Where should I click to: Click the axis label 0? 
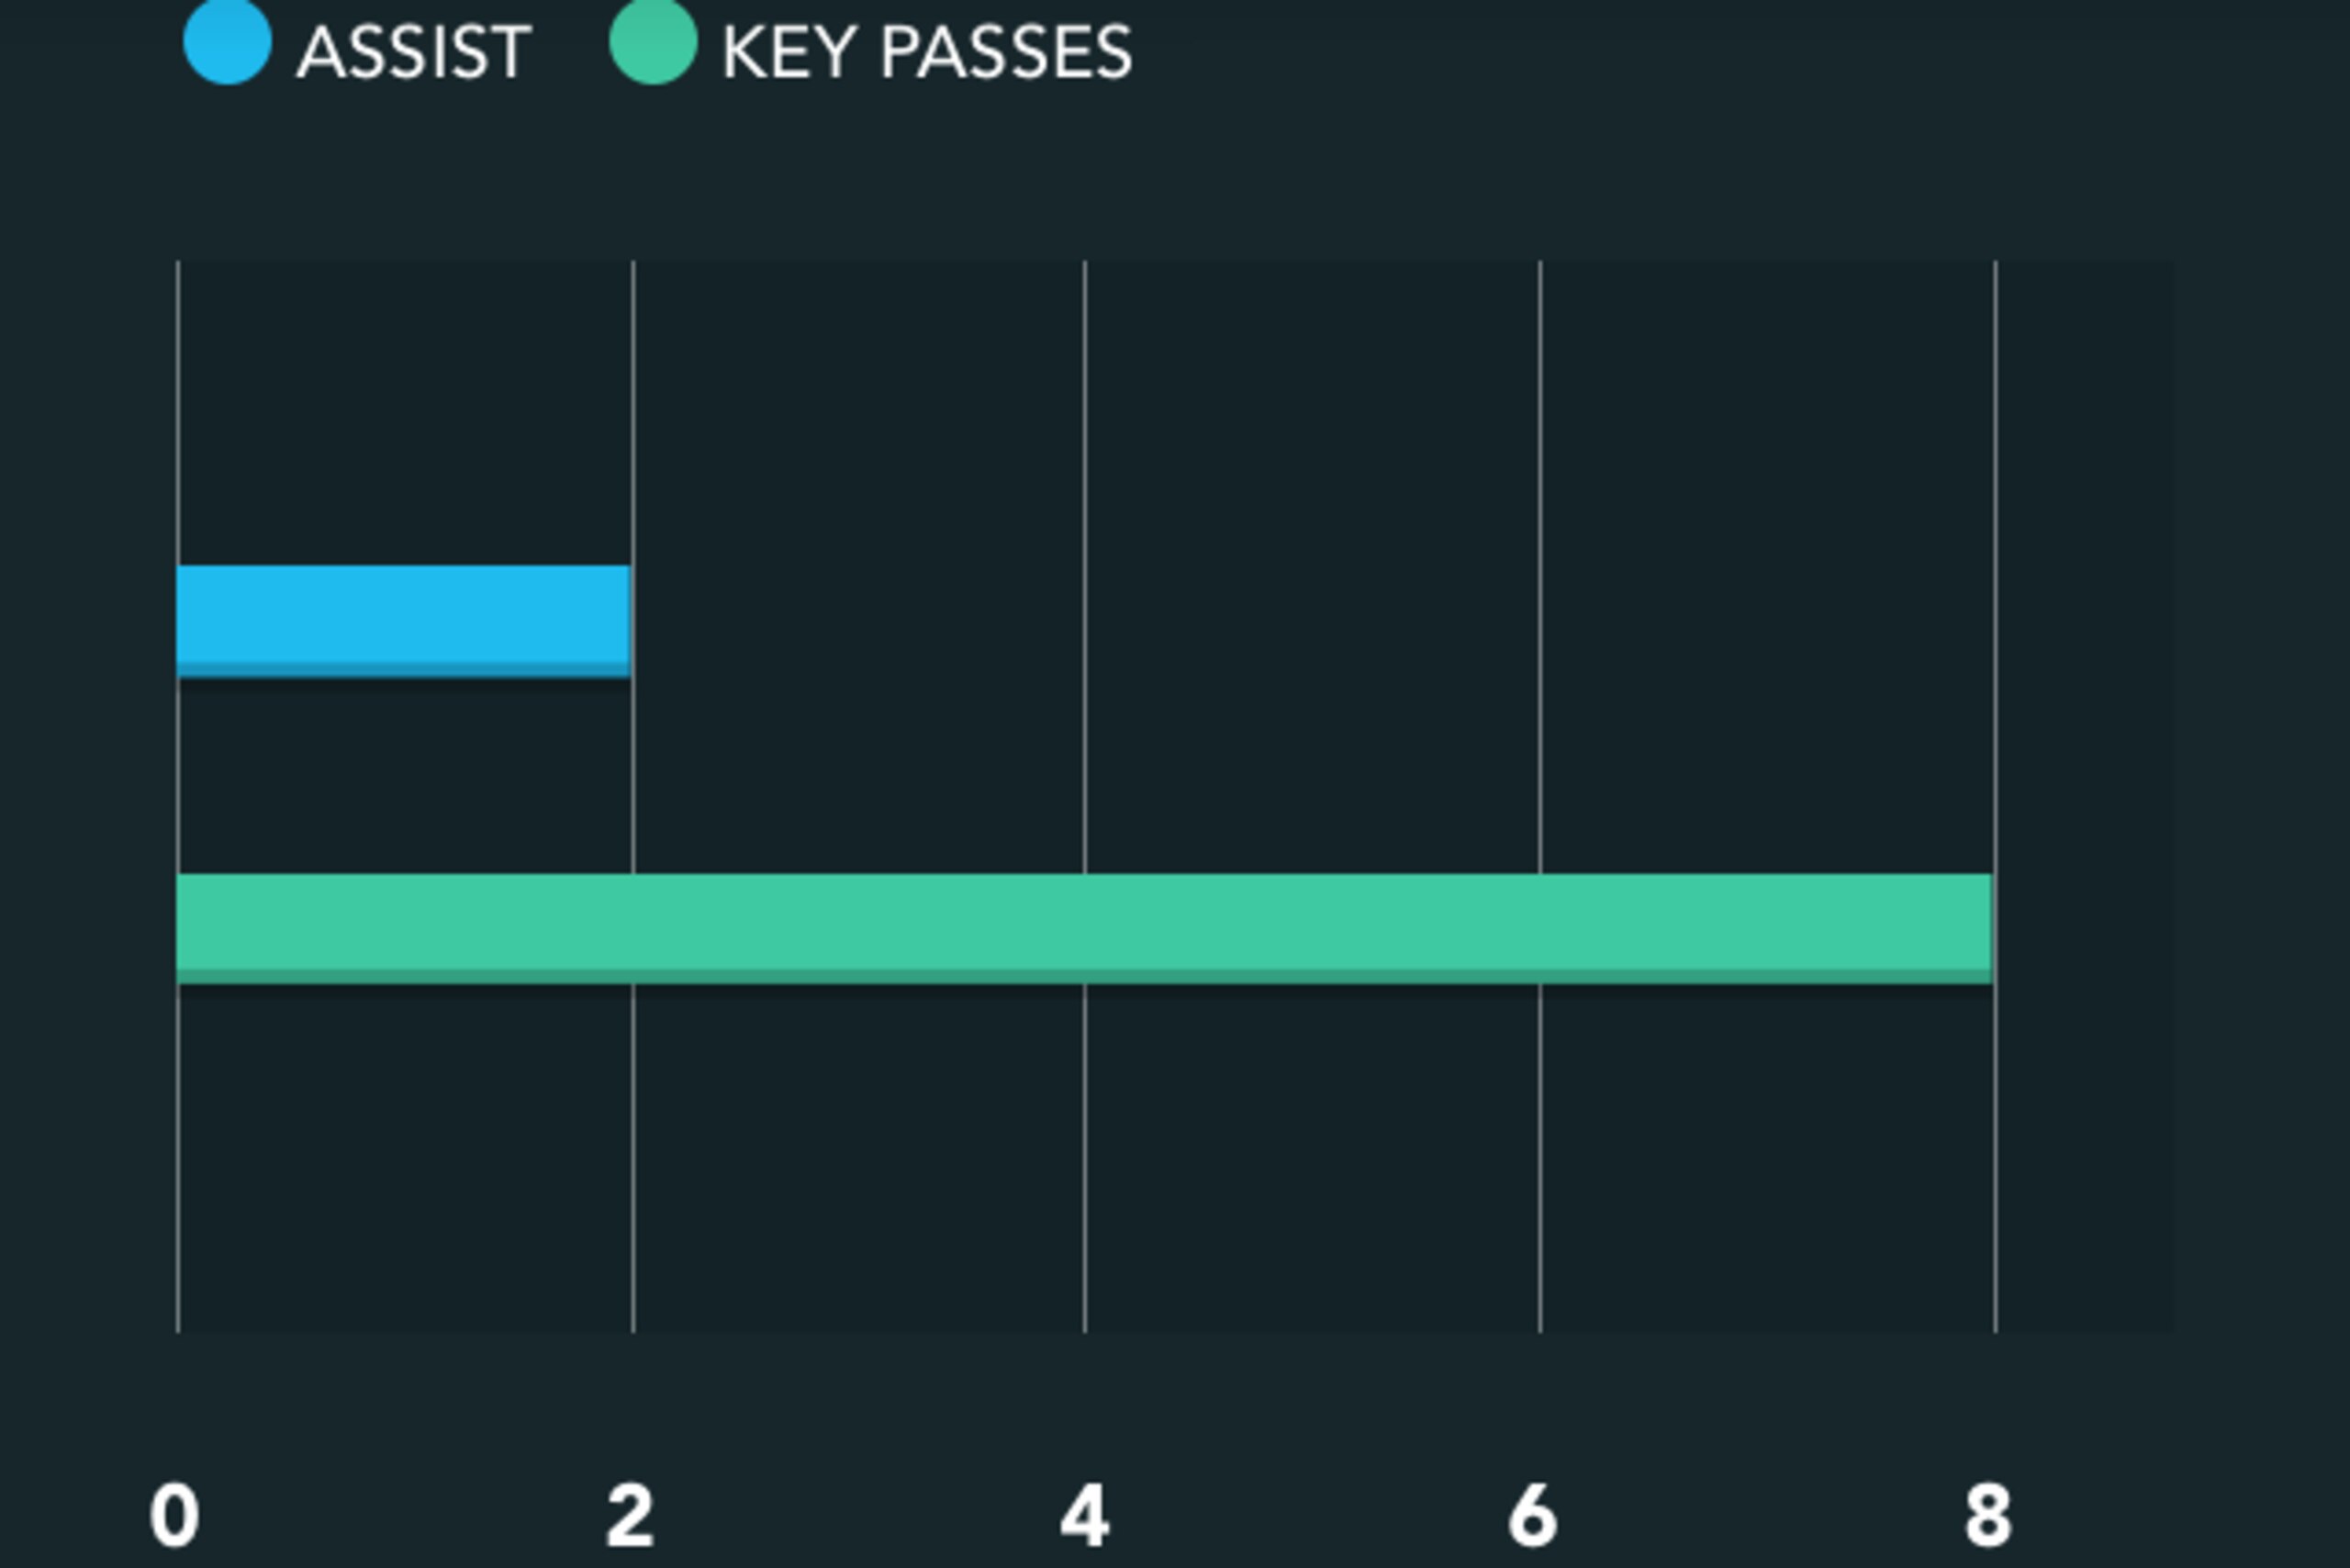(x=175, y=1516)
